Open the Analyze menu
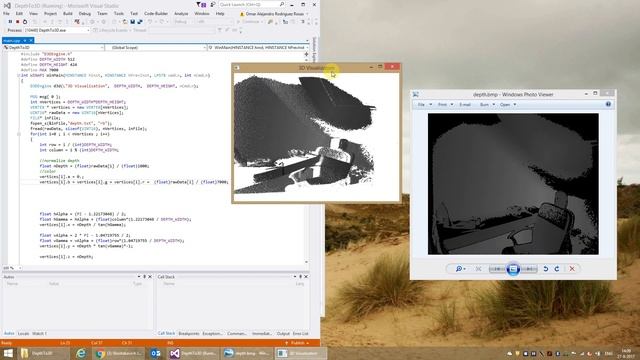Screen dimensions: 640x360 tap(181, 13)
